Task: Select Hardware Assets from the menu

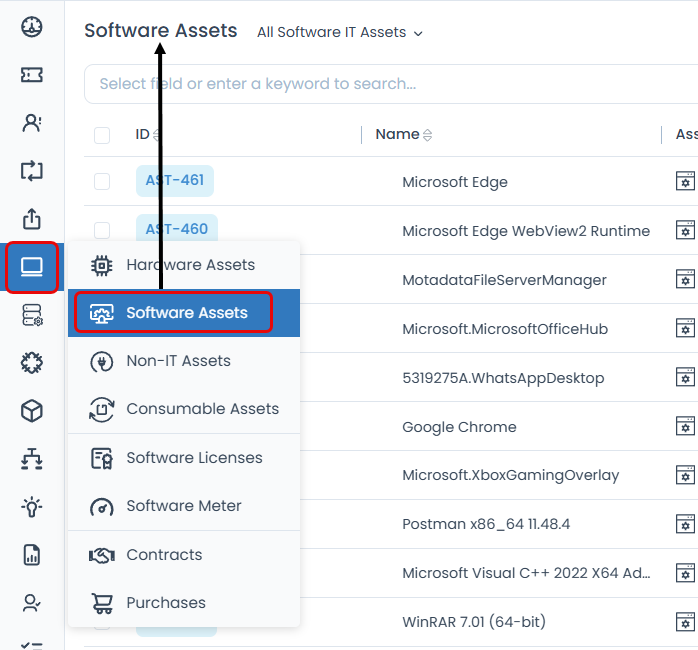Action: pos(184,265)
